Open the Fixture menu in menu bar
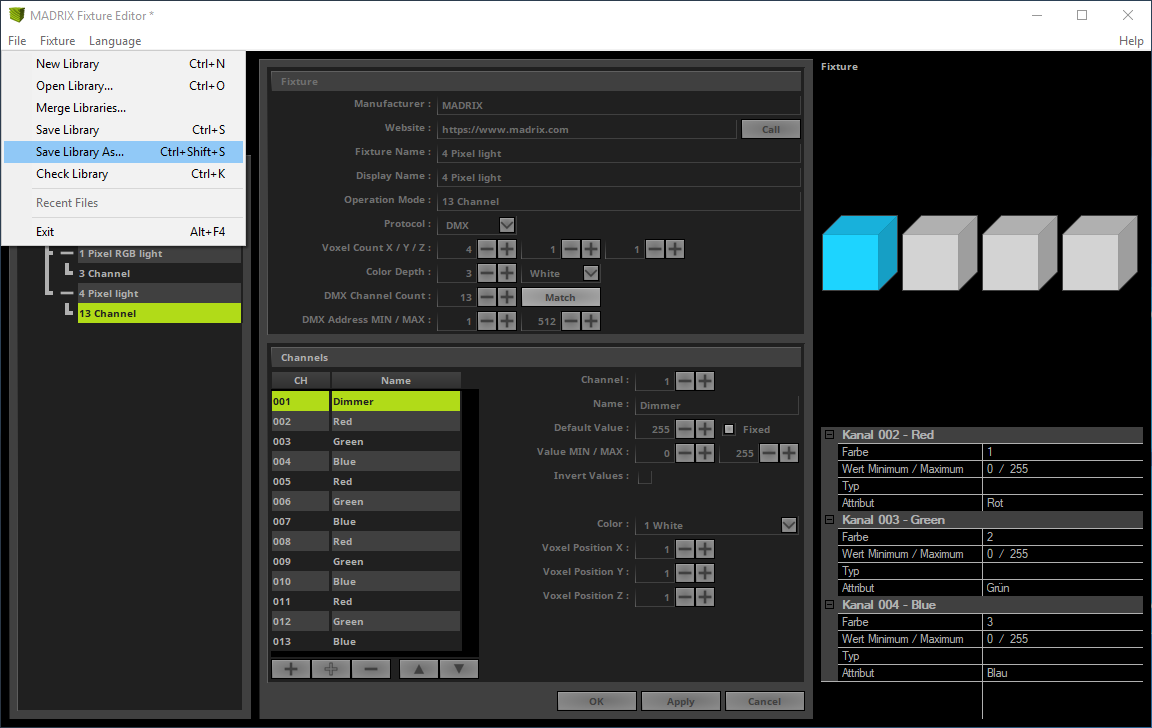Viewport: 1152px width, 728px height. pyautogui.click(x=57, y=41)
